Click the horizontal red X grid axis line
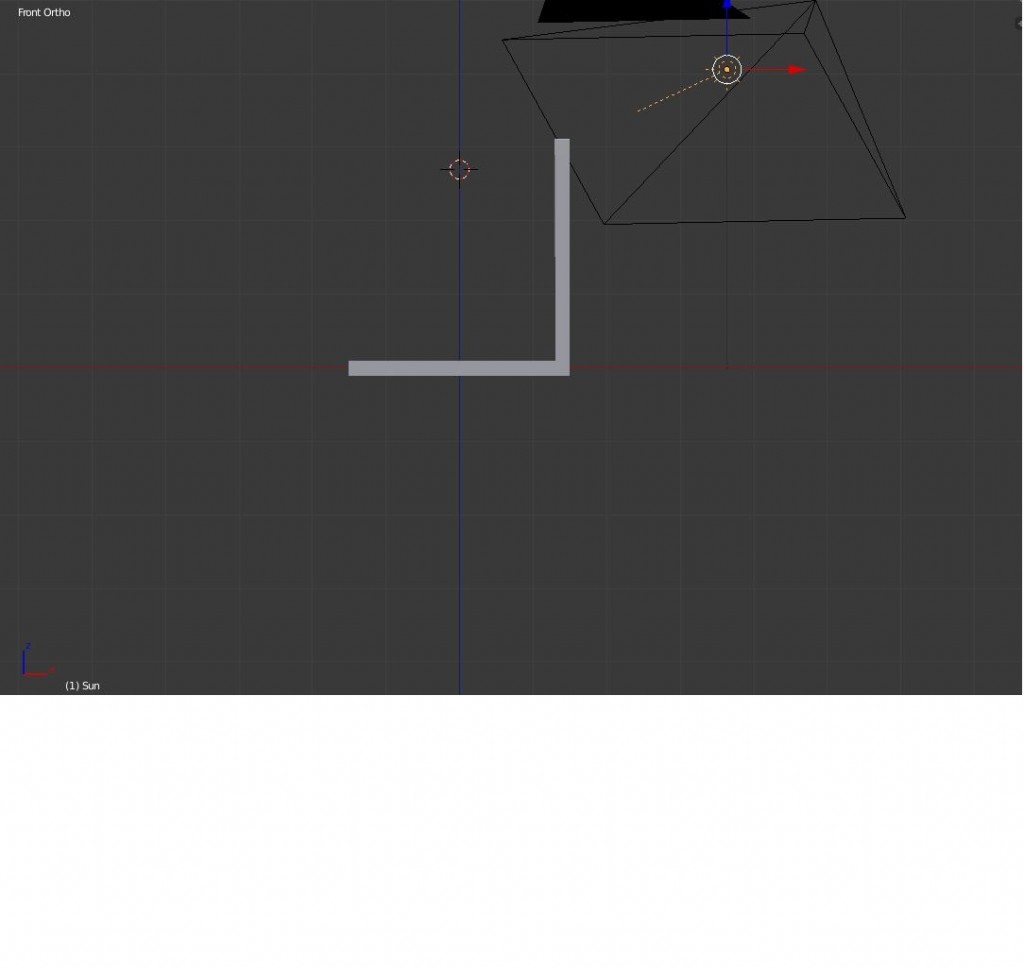Image resolution: width=1024 pixels, height=967 pixels. [x=200, y=365]
